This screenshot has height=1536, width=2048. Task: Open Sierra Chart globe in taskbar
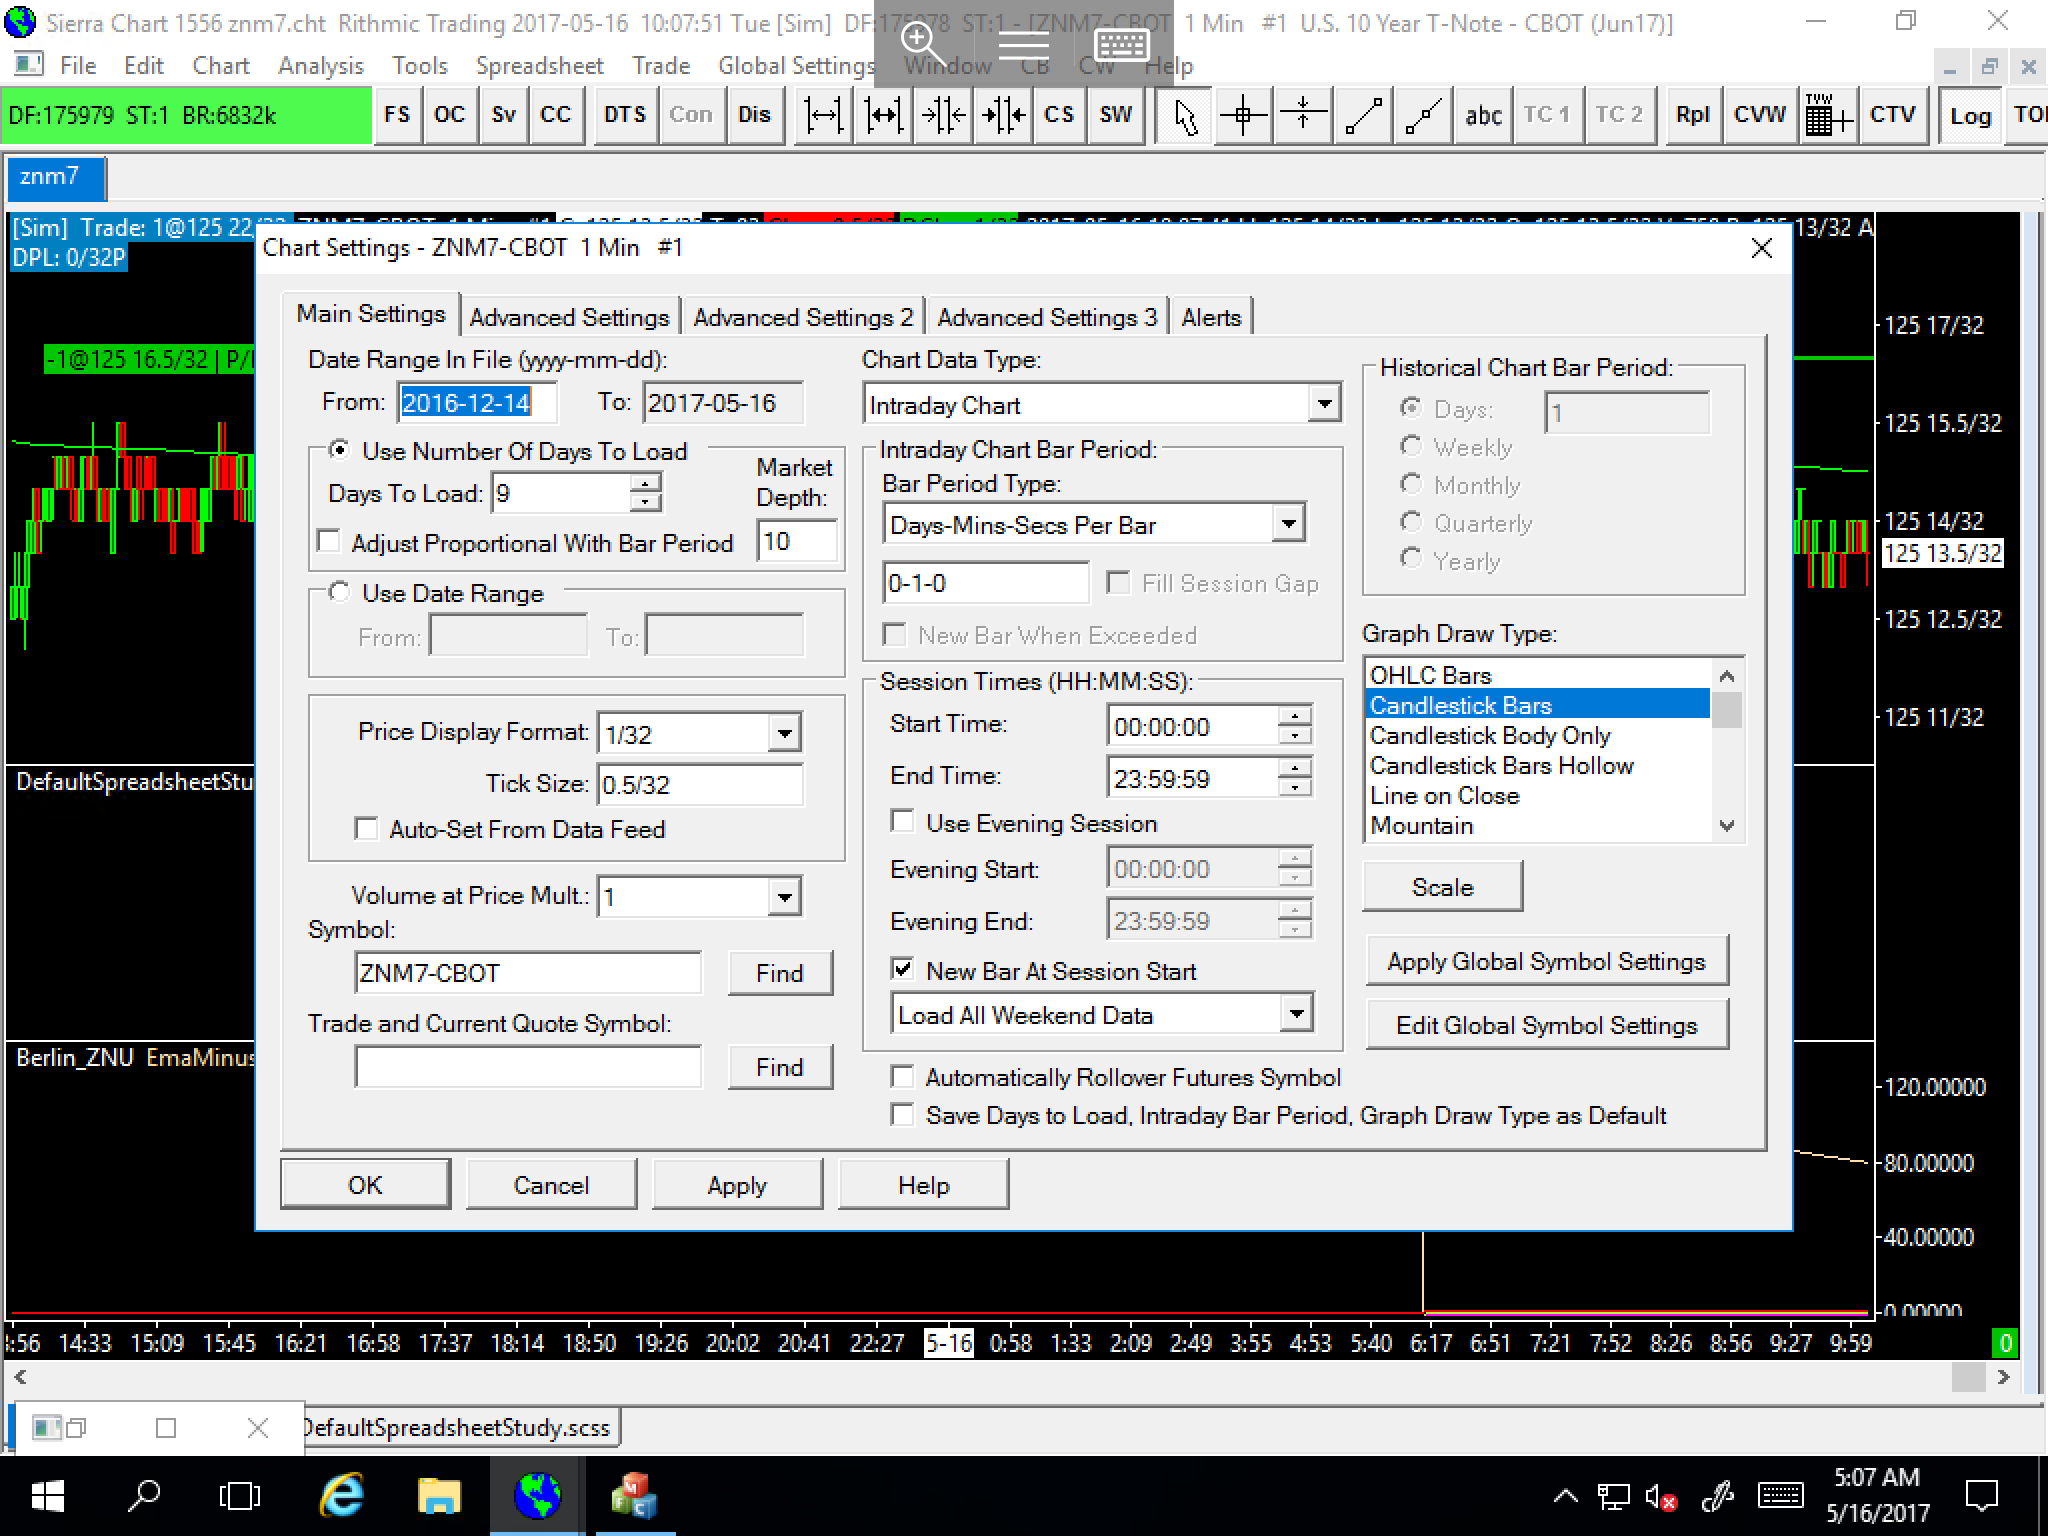click(538, 1496)
